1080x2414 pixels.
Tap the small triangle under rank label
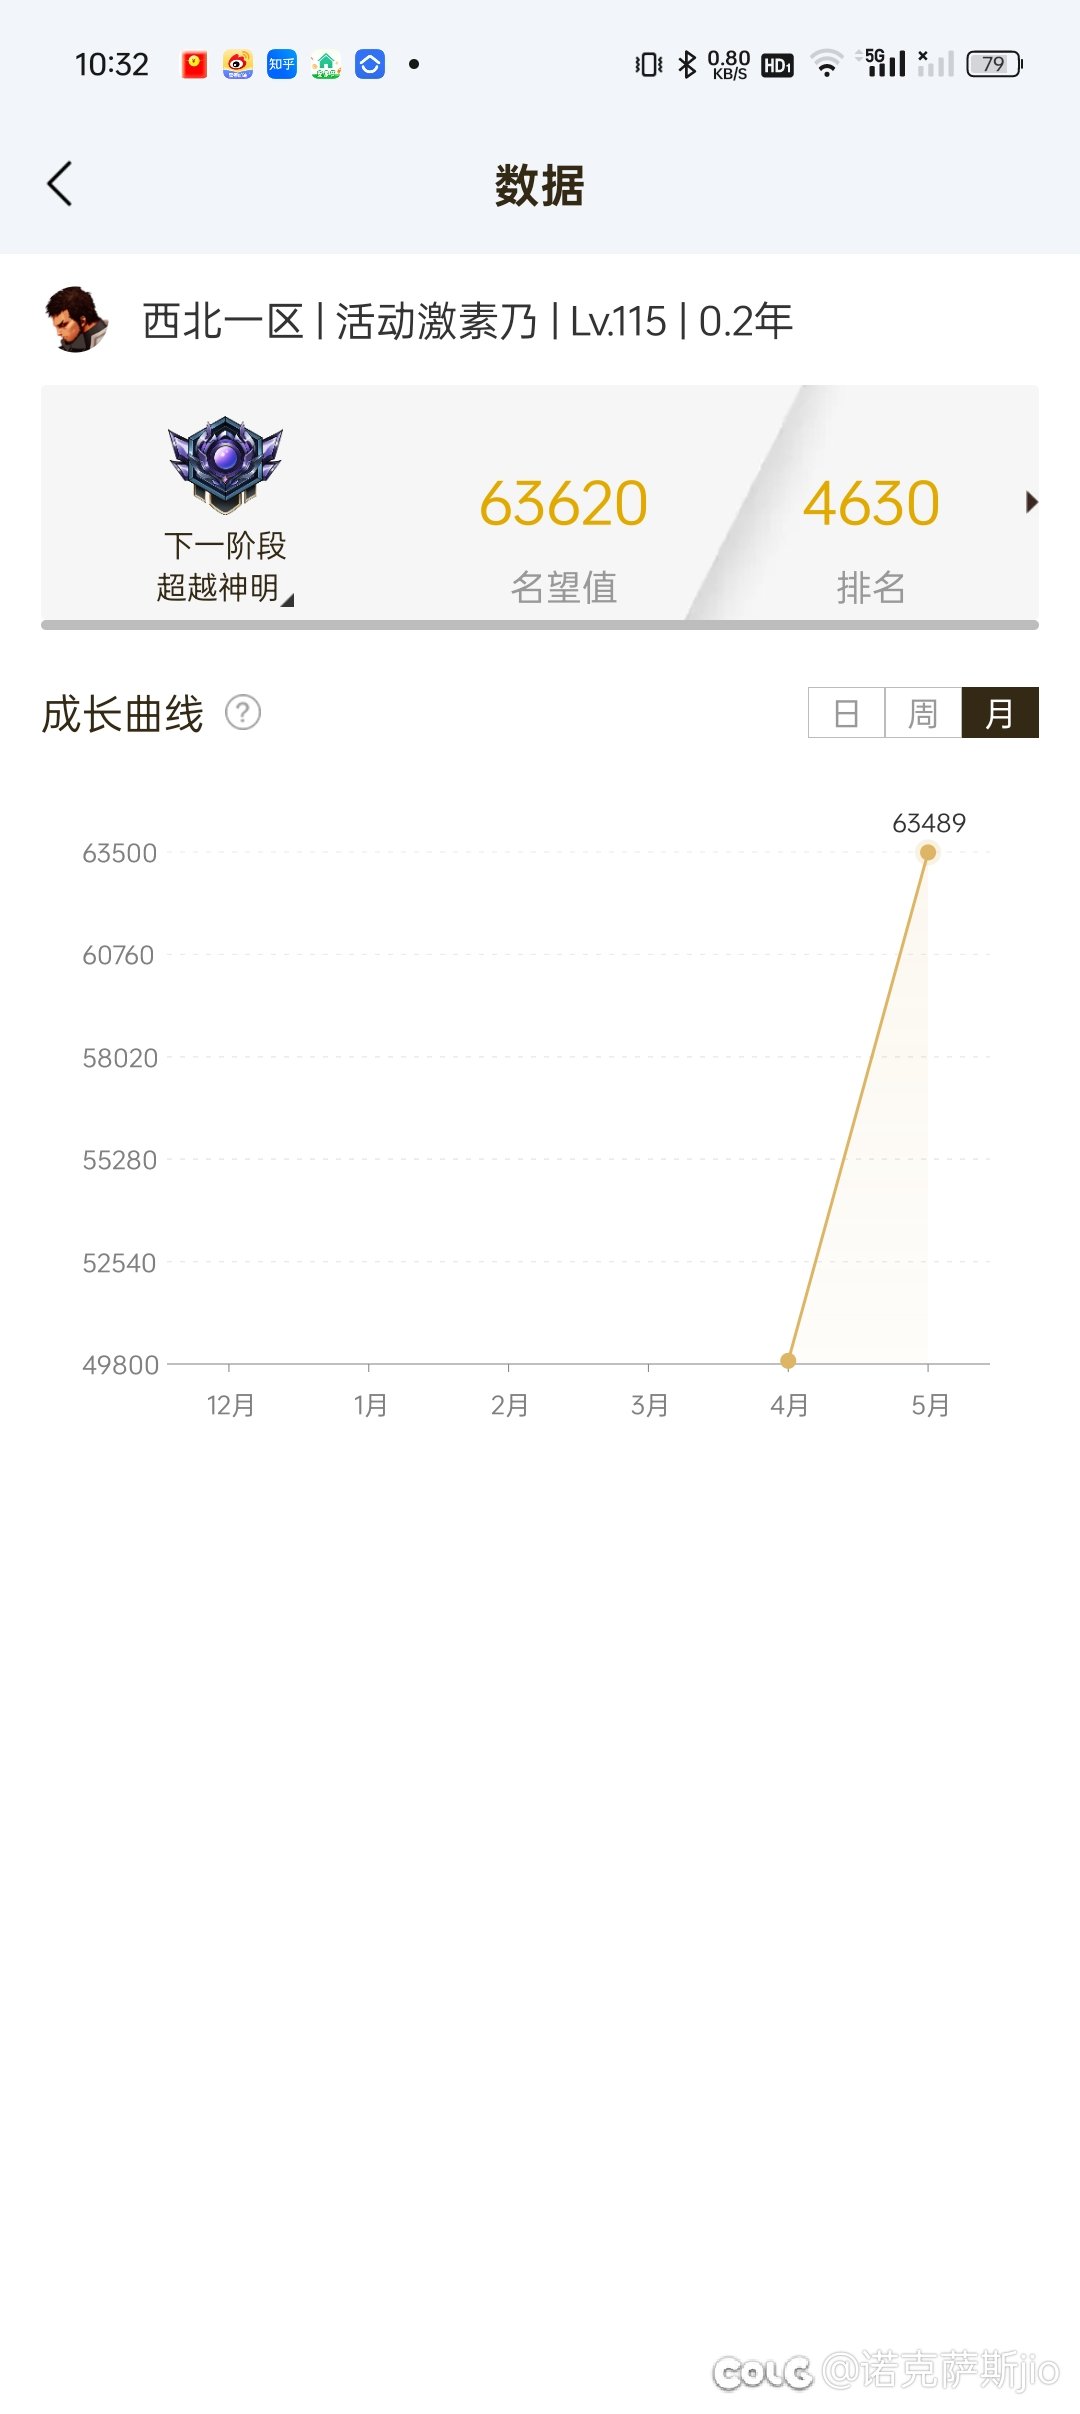click(x=288, y=600)
